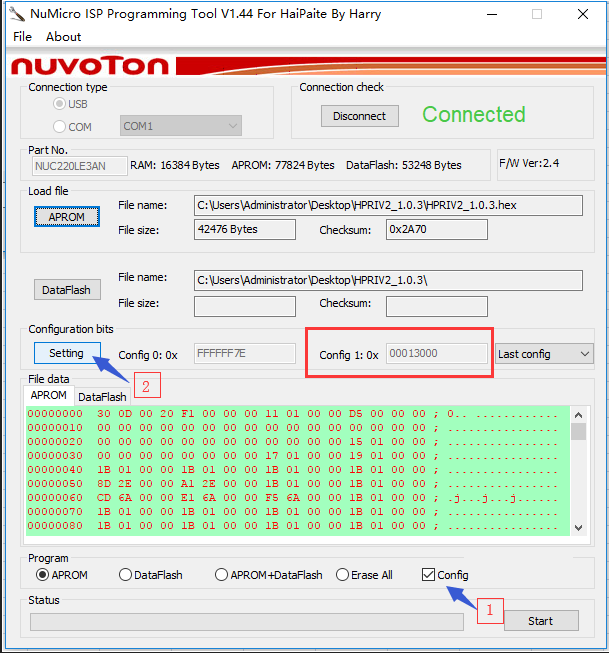Click the file data scroll down arrow
Screen dimensions: 609x653
578,528
